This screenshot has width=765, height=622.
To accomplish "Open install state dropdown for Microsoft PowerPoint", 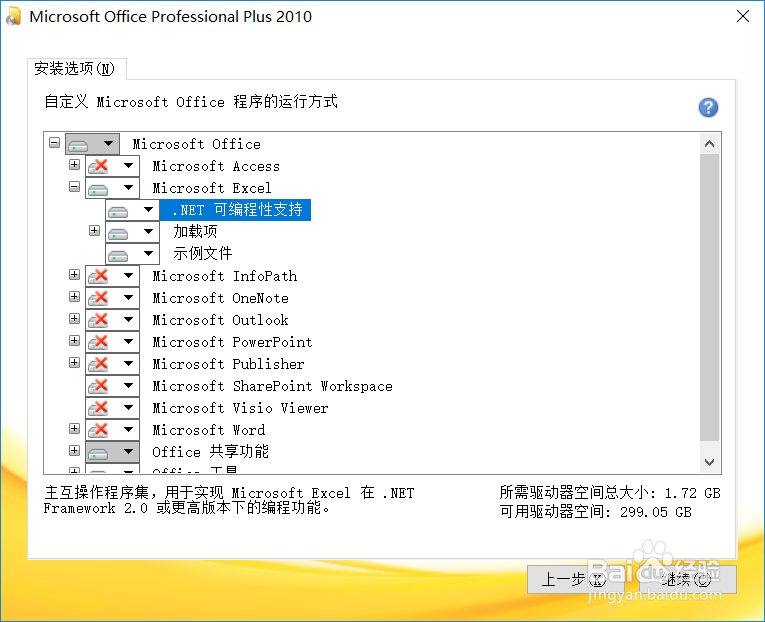I will point(112,341).
